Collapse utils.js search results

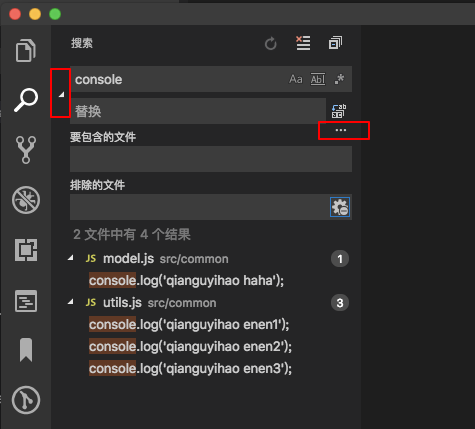(71, 302)
